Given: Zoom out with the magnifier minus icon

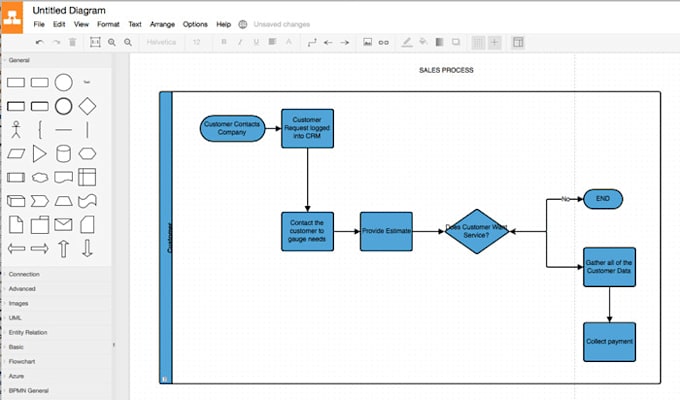Looking at the screenshot, I should click(x=128, y=42).
